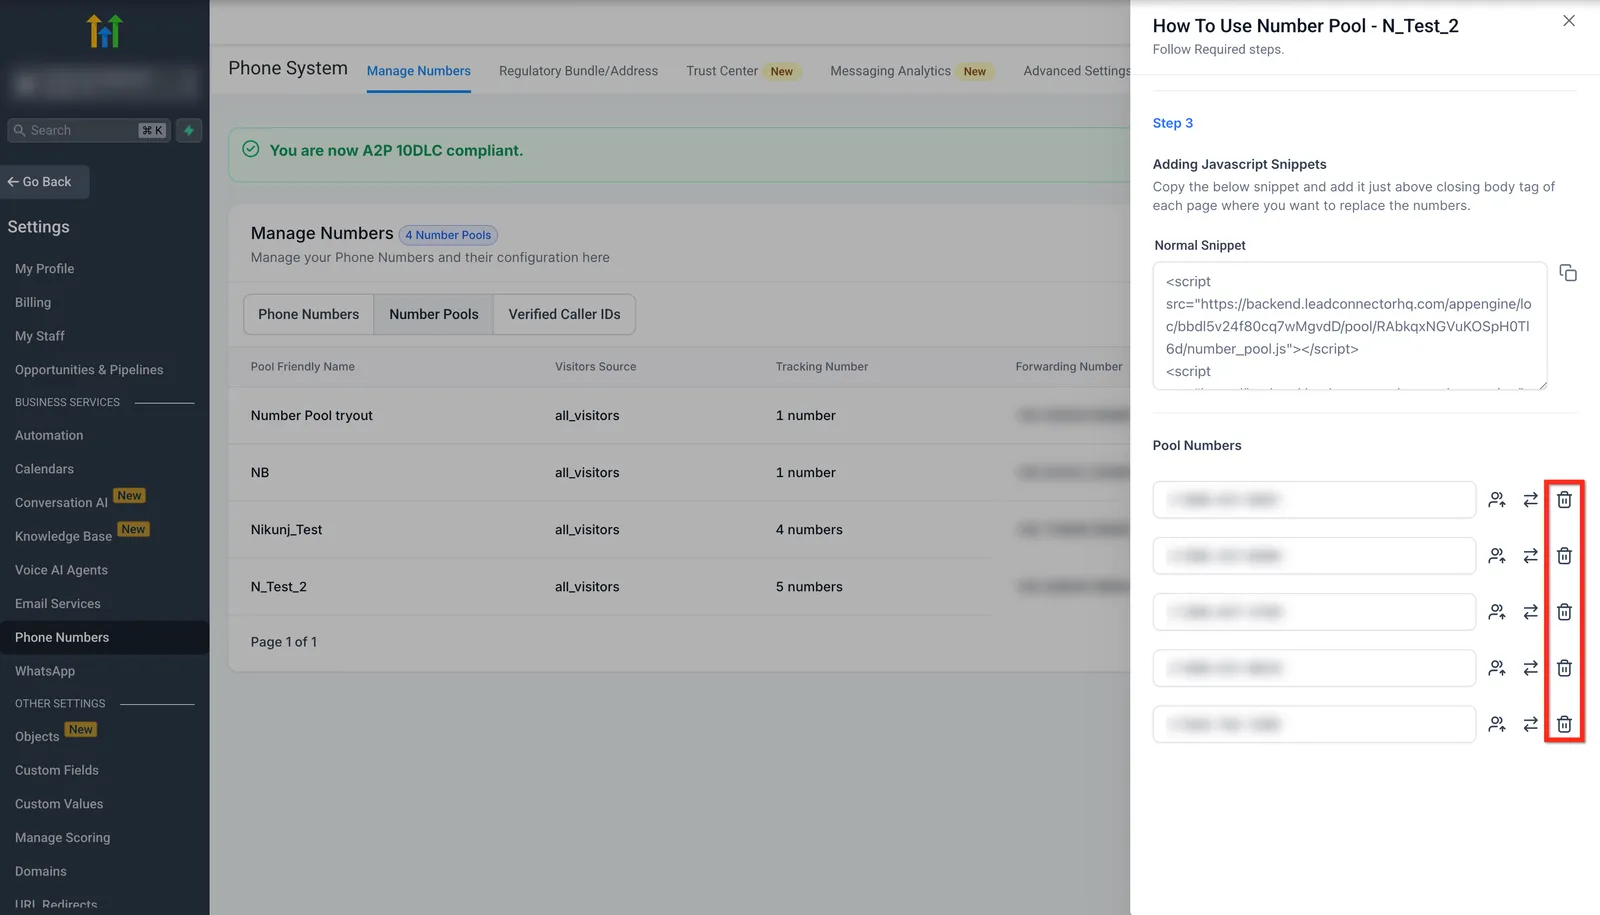Viewport: 1600px width, 915px height.
Task: Click inside the Normal Snippet text area
Action: click(1350, 326)
